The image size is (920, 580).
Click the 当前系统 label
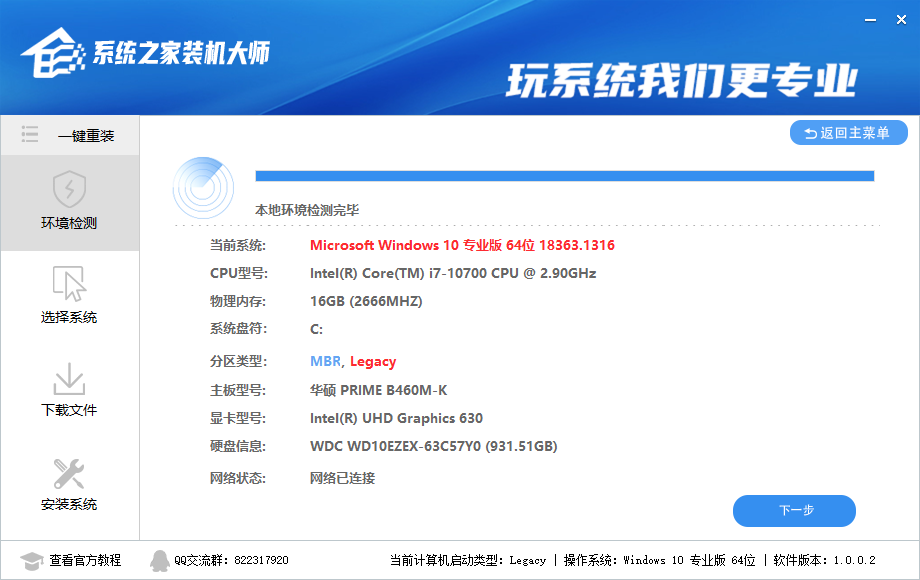point(238,245)
